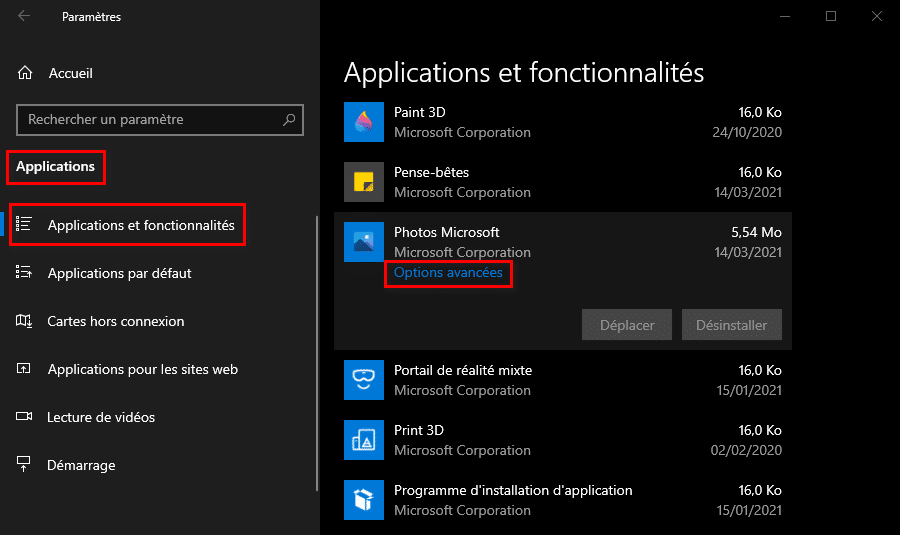Open Applications et fonctionnalités section
The height and width of the screenshot is (535, 900).
click(x=140, y=225)
